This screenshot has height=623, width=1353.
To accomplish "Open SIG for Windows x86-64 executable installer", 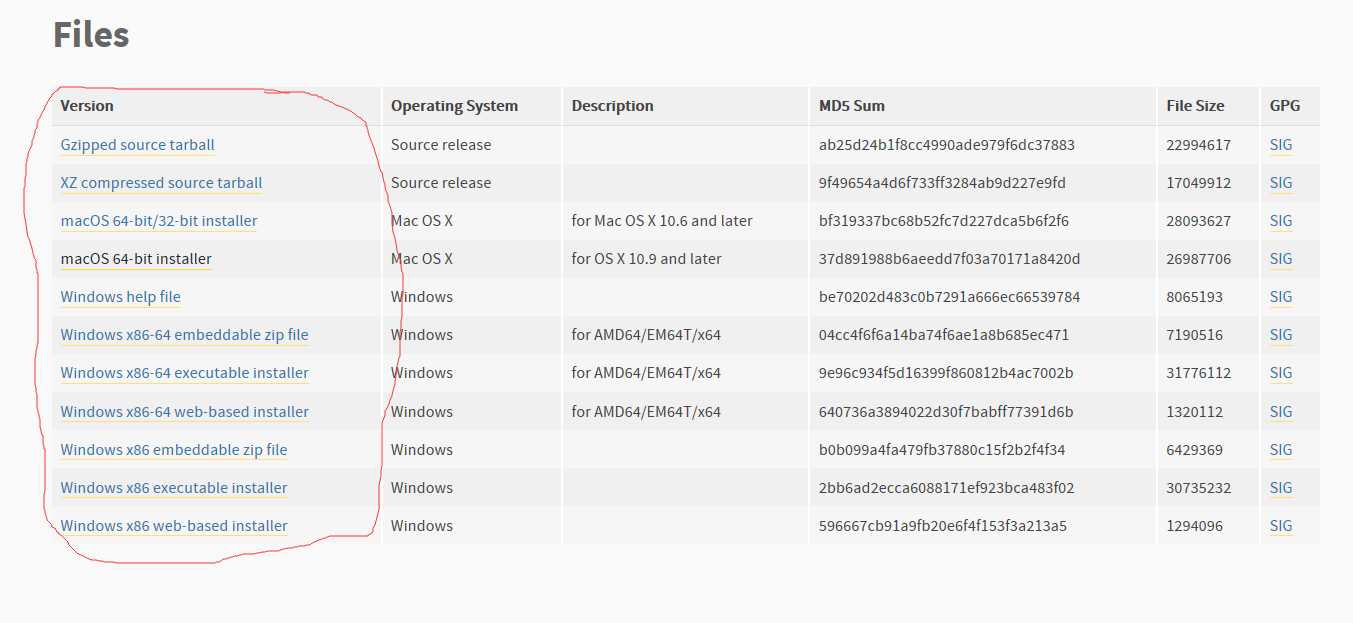I will point(1280,373).
